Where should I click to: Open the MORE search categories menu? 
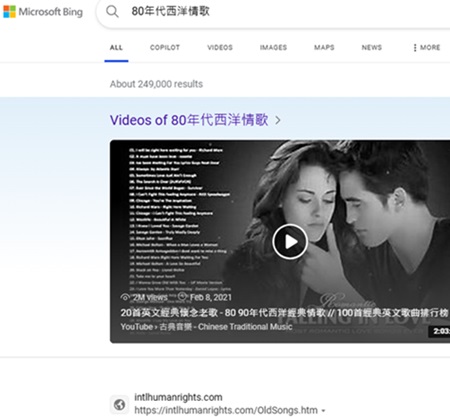tap(427, 48)
